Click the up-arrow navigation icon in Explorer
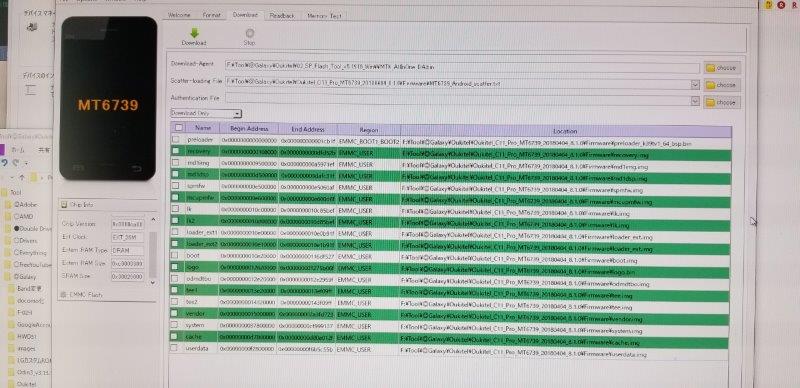 22,177
